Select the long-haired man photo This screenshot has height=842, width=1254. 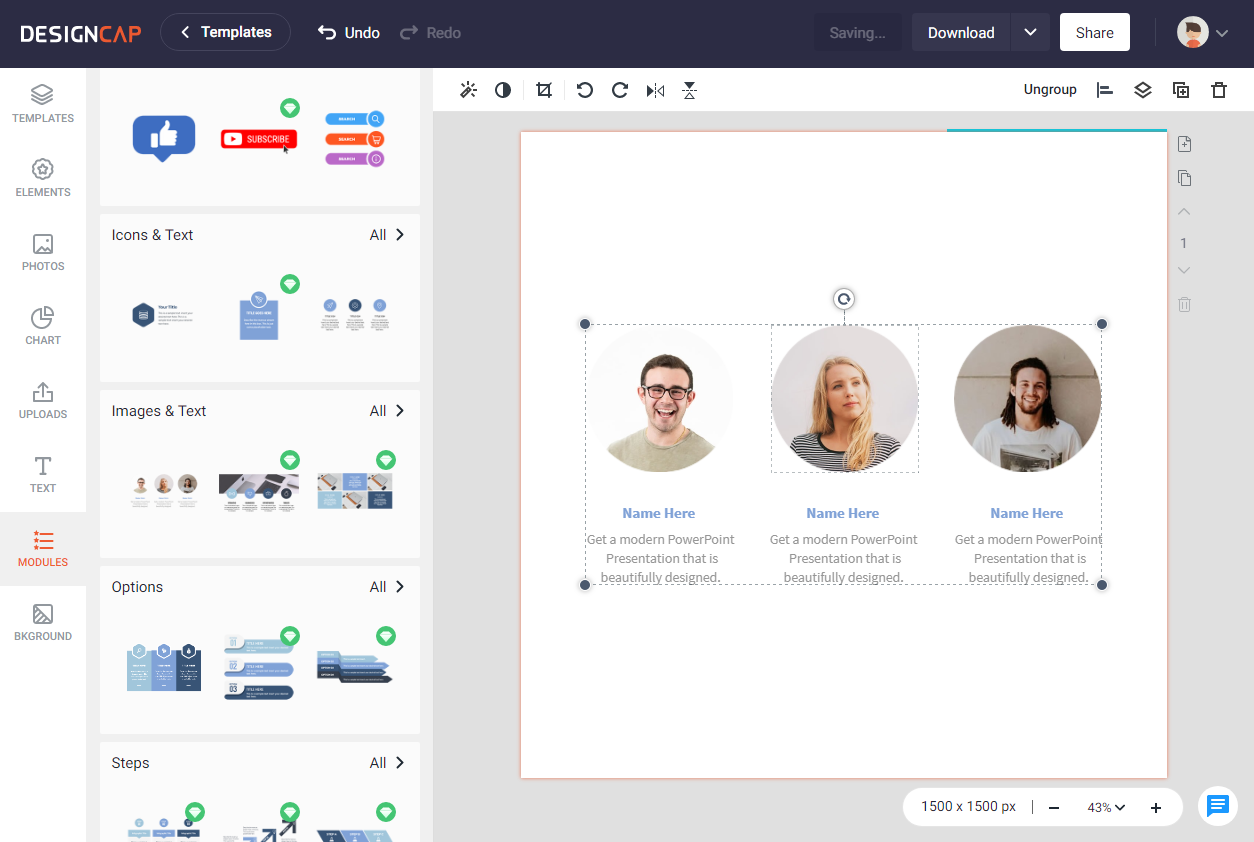(1028, 399)
